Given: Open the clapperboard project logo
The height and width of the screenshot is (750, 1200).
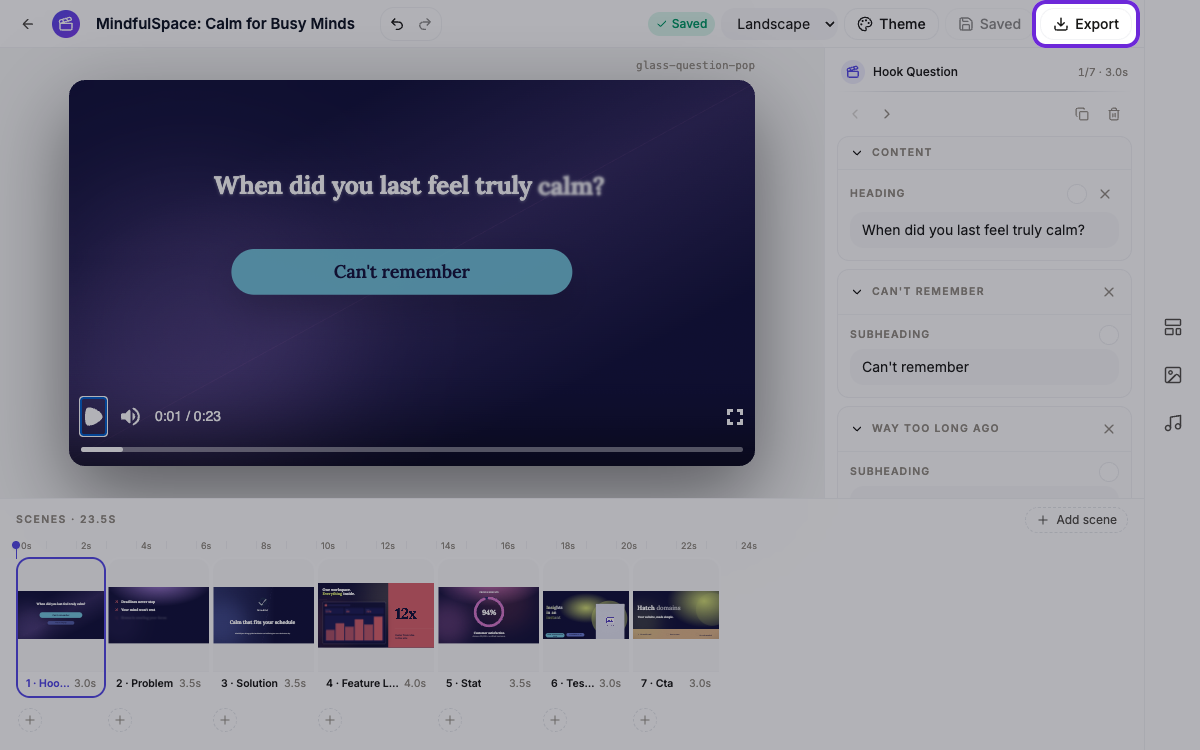Looking at the screenshot, I should 66,24.
